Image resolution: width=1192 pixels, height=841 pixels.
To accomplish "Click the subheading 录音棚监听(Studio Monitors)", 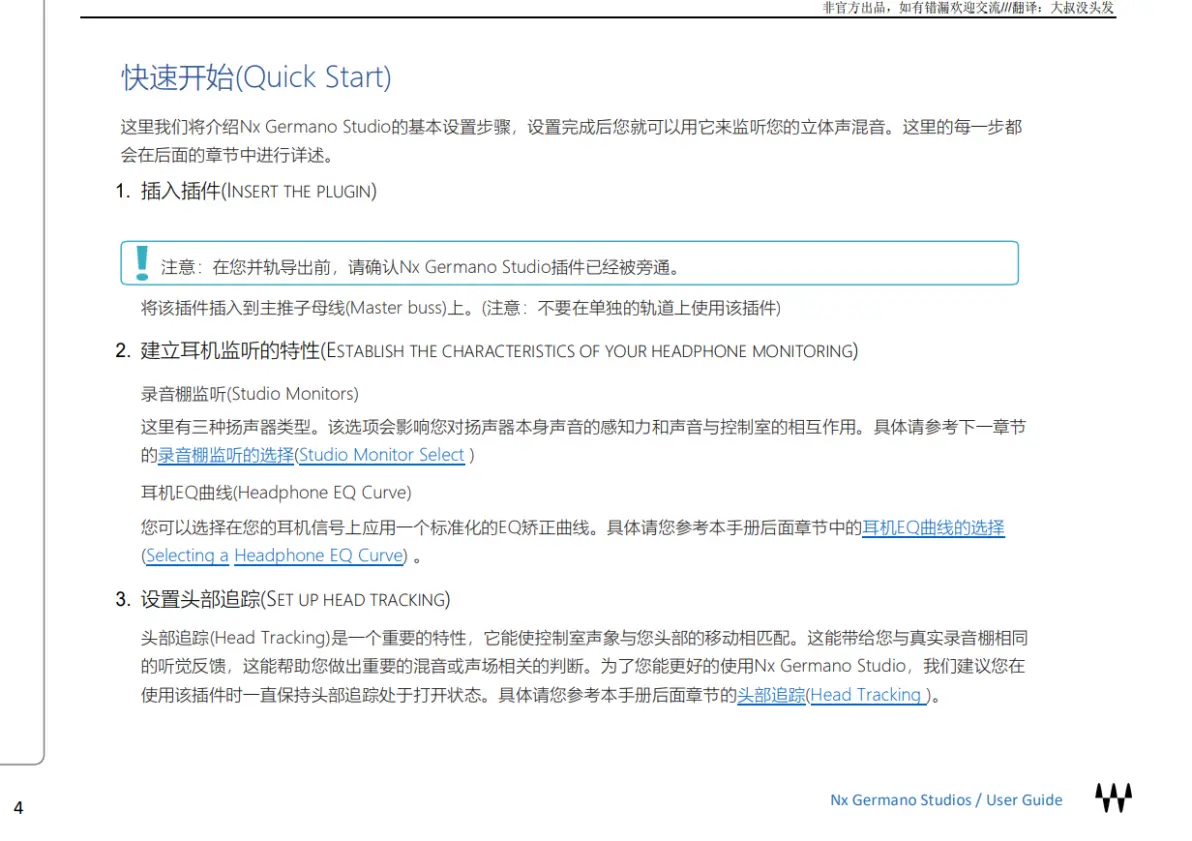I will point(249,394).
